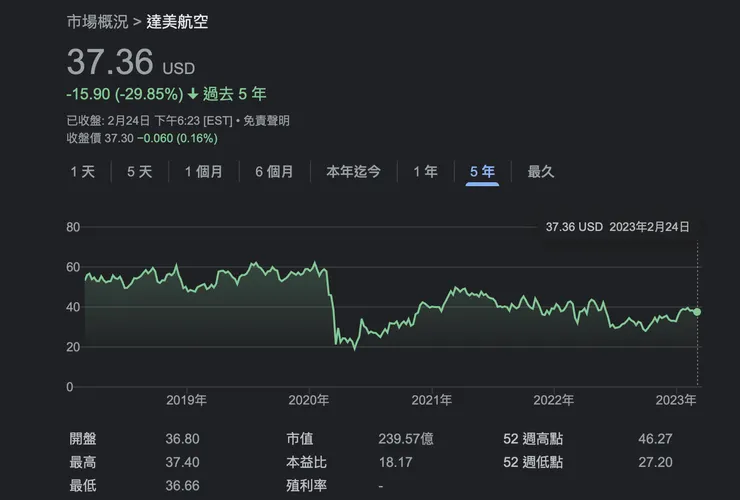Click the 市值 value 239.57億
The width and height of the screenshot is (740, 500).
(x=406, y=439)
